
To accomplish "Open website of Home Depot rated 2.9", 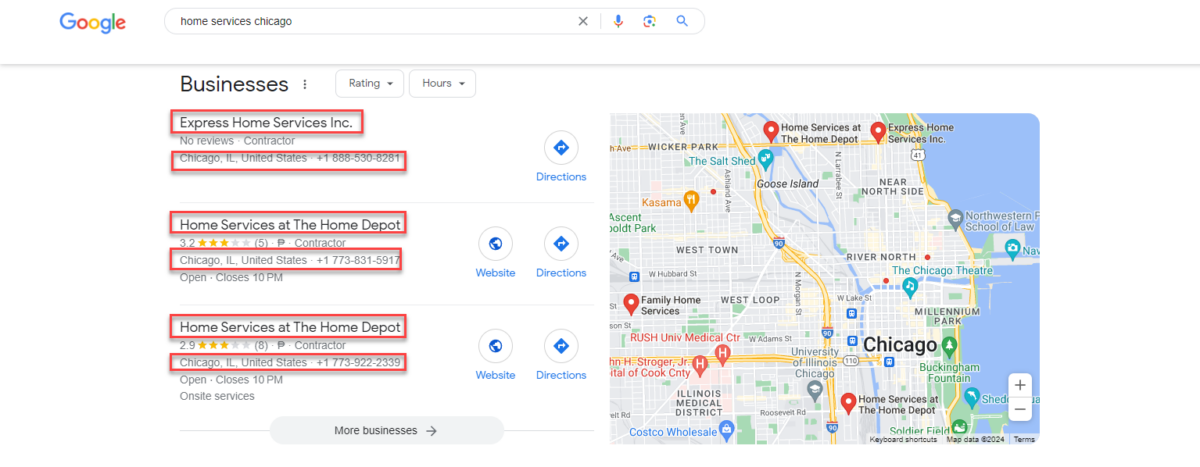I will (495, 356).
